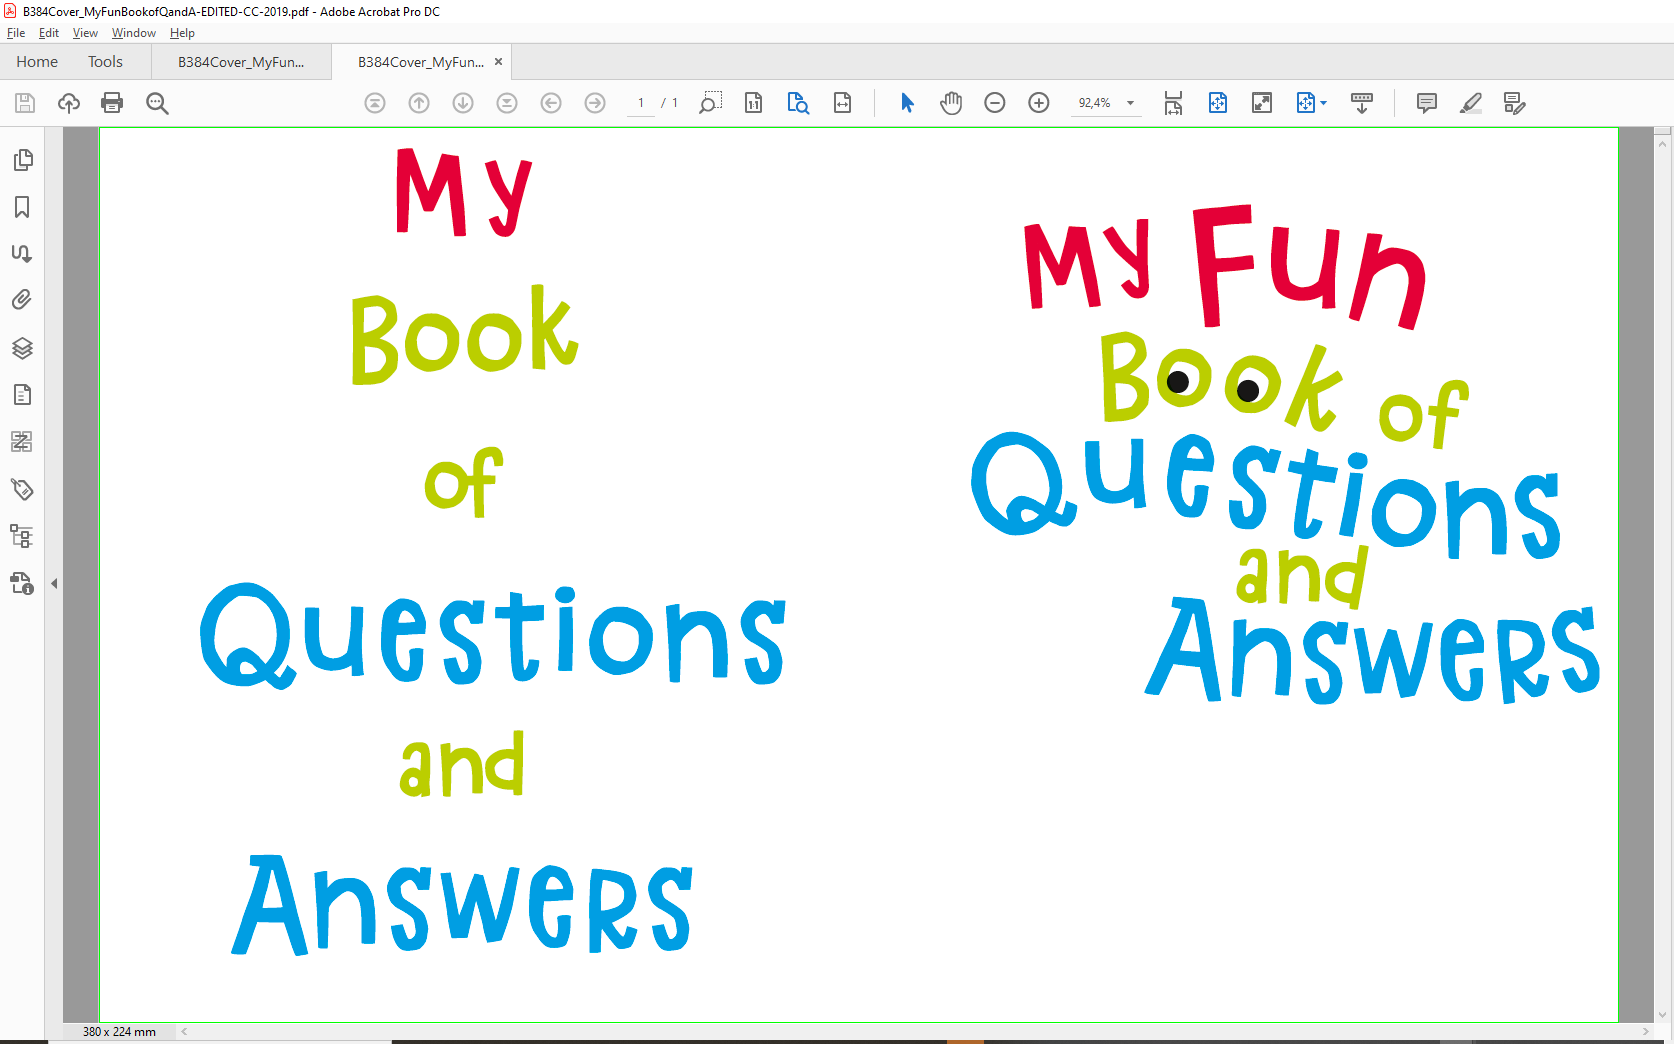Open Page Thumbnails panel

coord(22,160)
